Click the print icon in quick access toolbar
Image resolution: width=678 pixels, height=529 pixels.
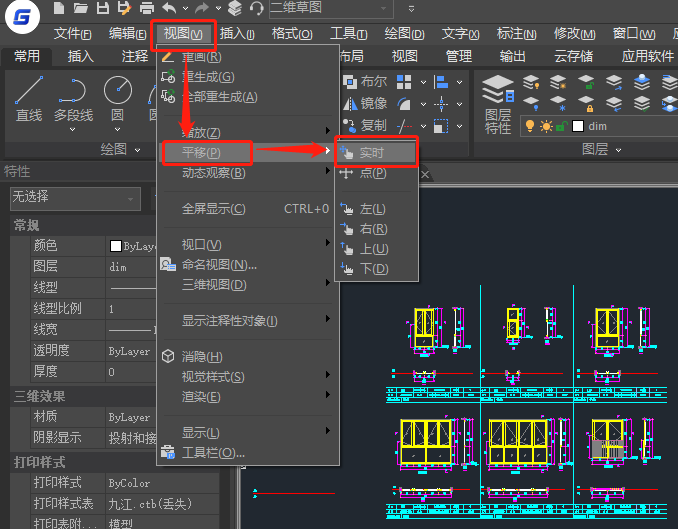(x=147, y=8)
